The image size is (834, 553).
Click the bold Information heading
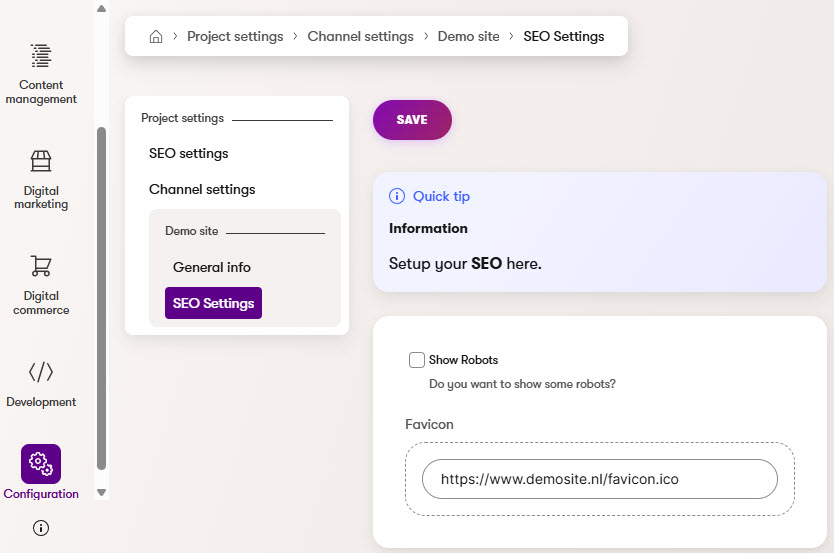(x=428, y=228)
